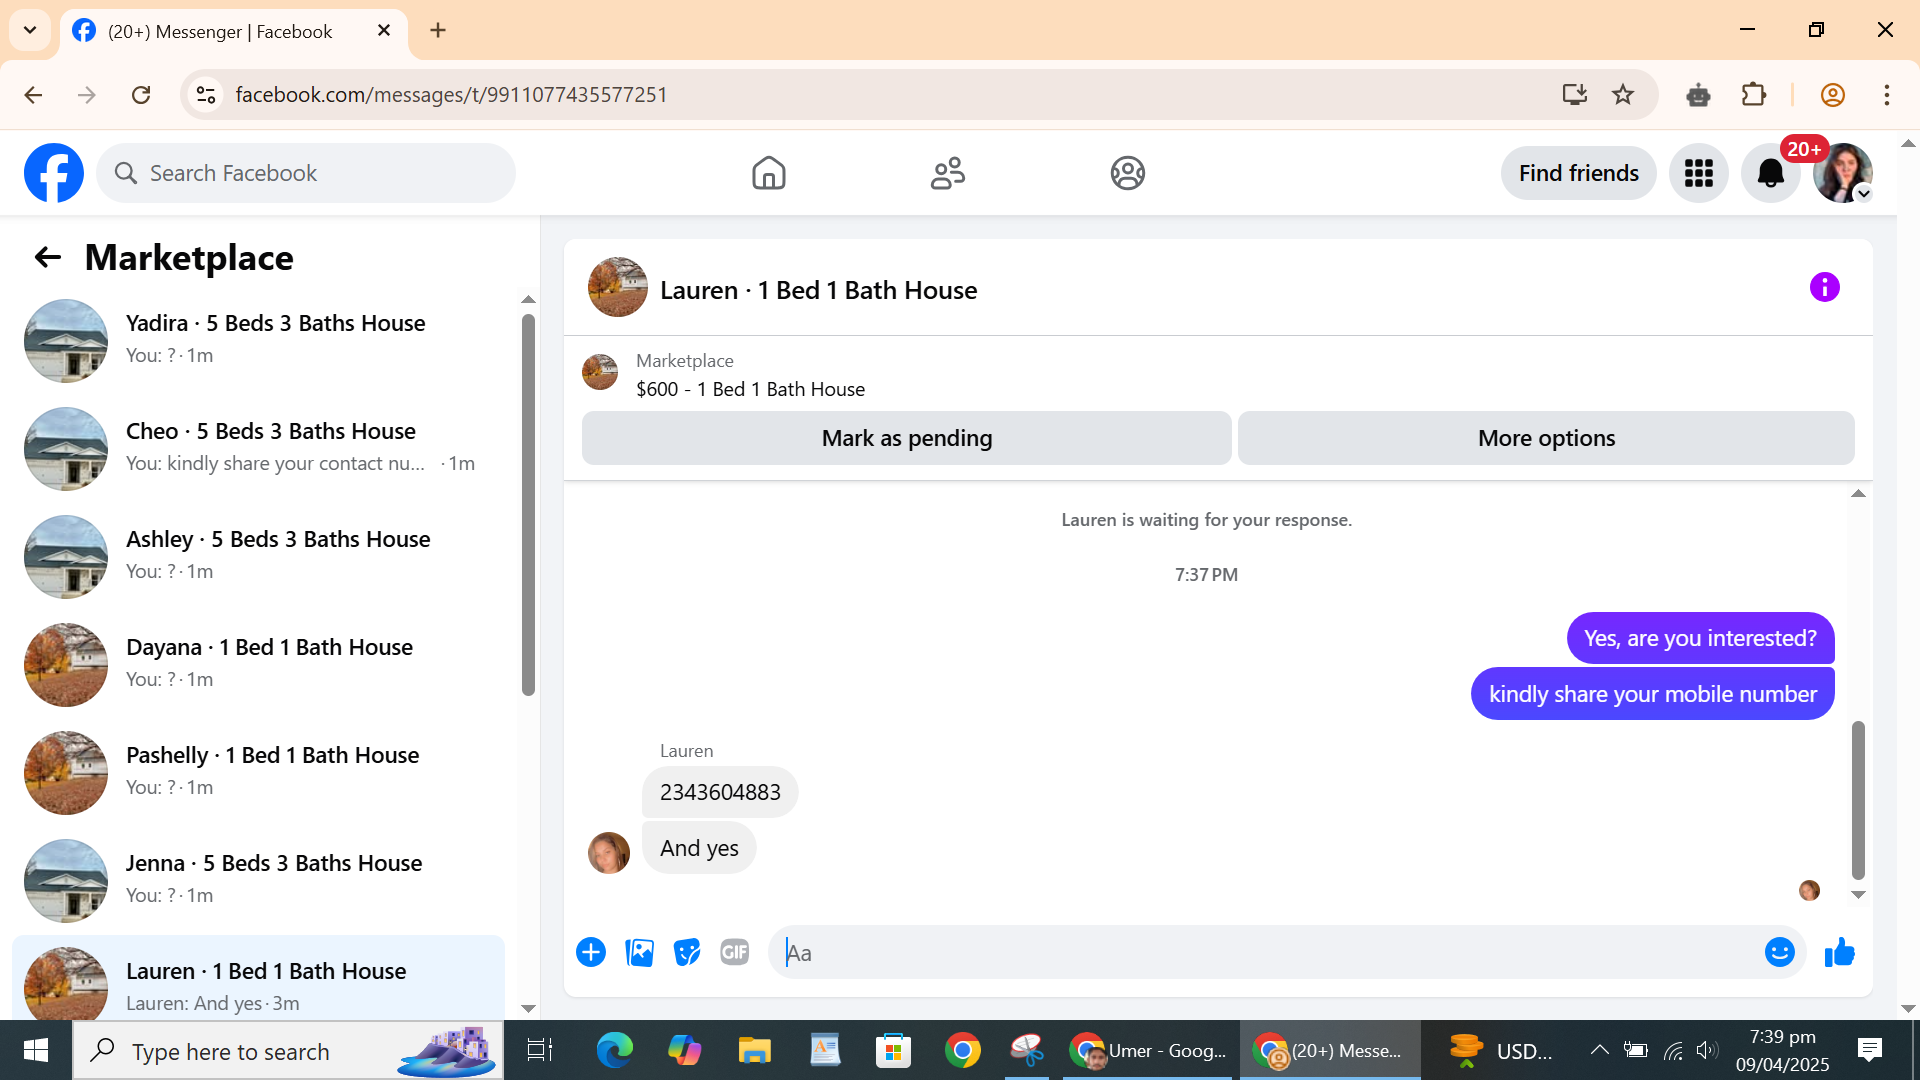
Task: Click Lauren's chat header name
Action: (818, 290)
